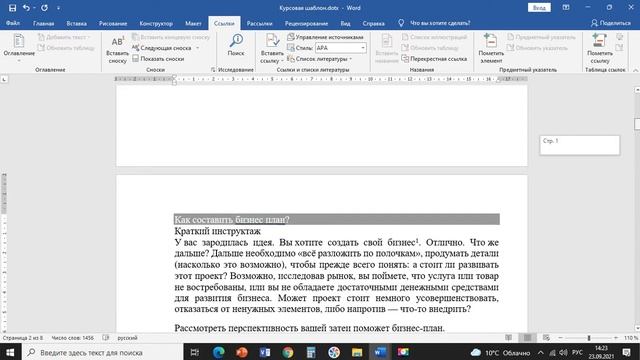Click the line 'Краткий инструктаж'
Screen dimensions: 640x360
click(x=217, y=231)
